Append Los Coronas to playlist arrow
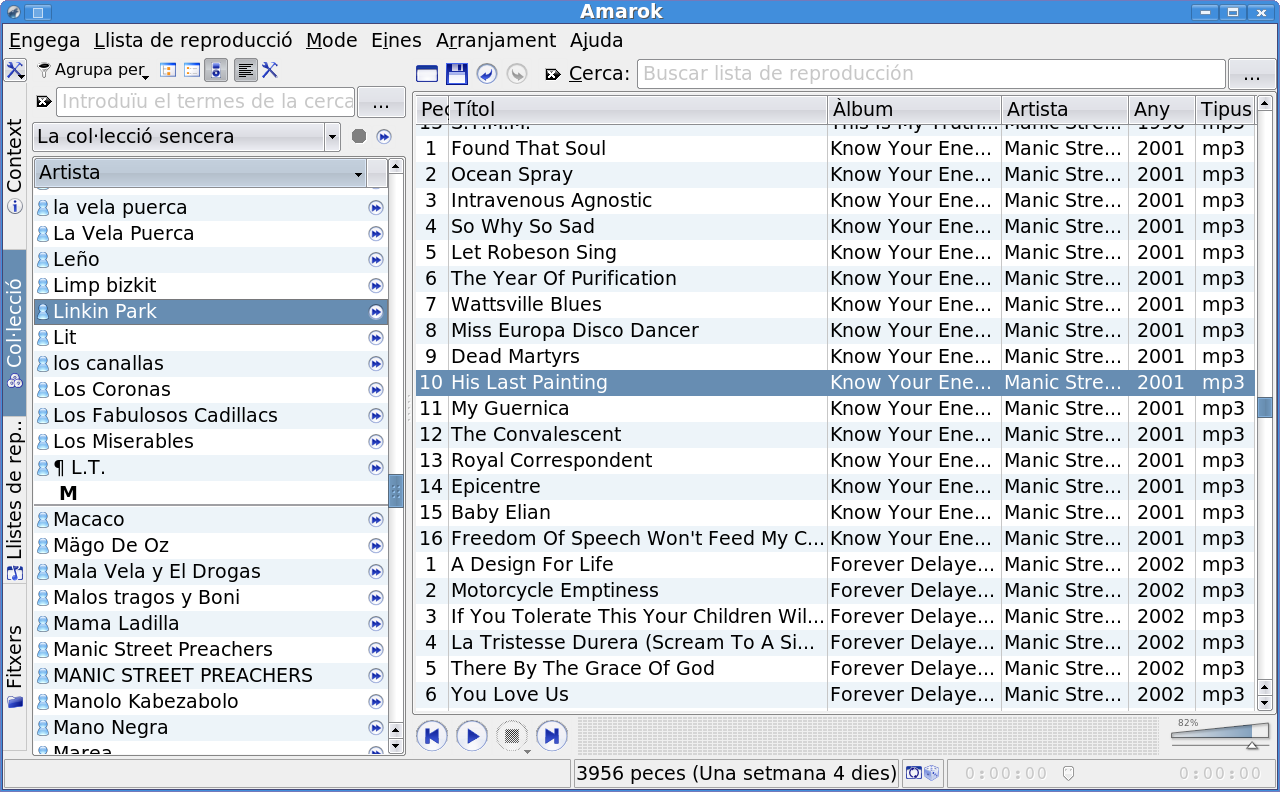 point(376,390)
